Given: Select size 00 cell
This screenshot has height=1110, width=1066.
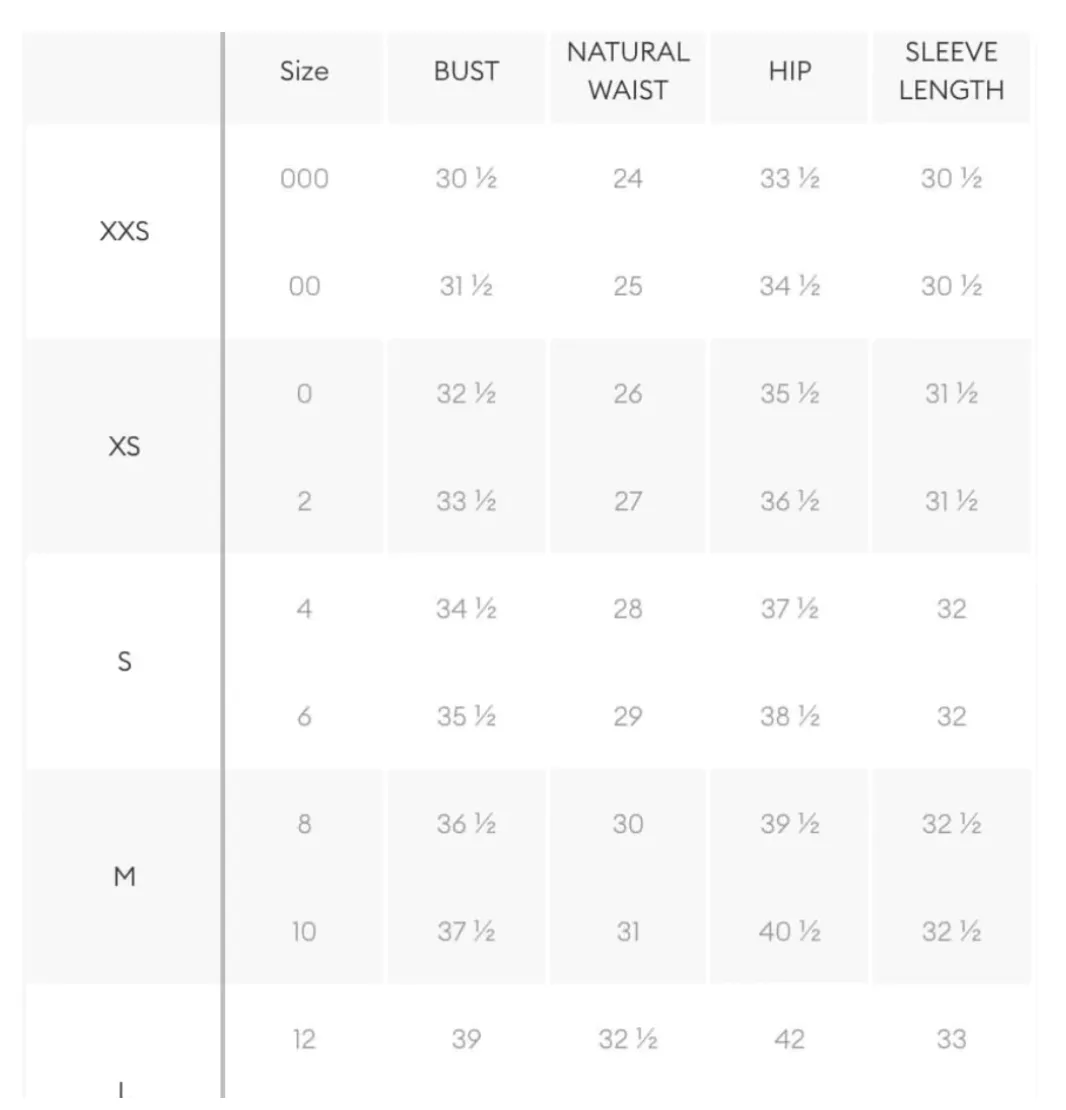Looking at the screenshot, I should pos(304,286).
